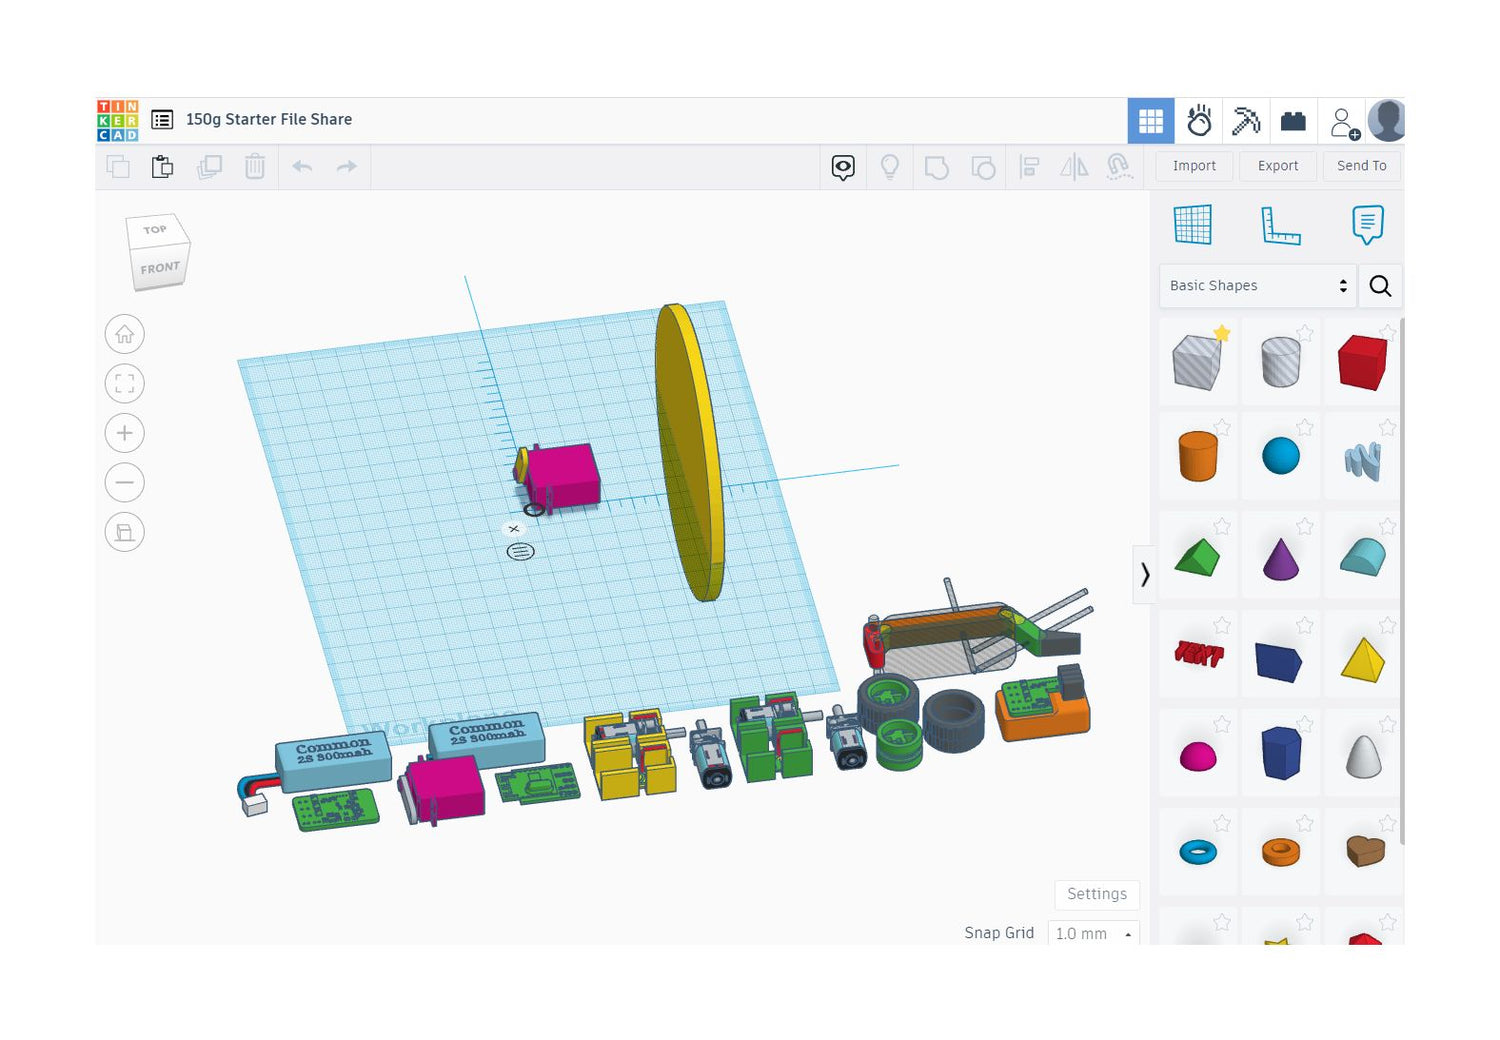Toggle Show All lightbulb icon

pyautogui.click(x=889, y=166)
